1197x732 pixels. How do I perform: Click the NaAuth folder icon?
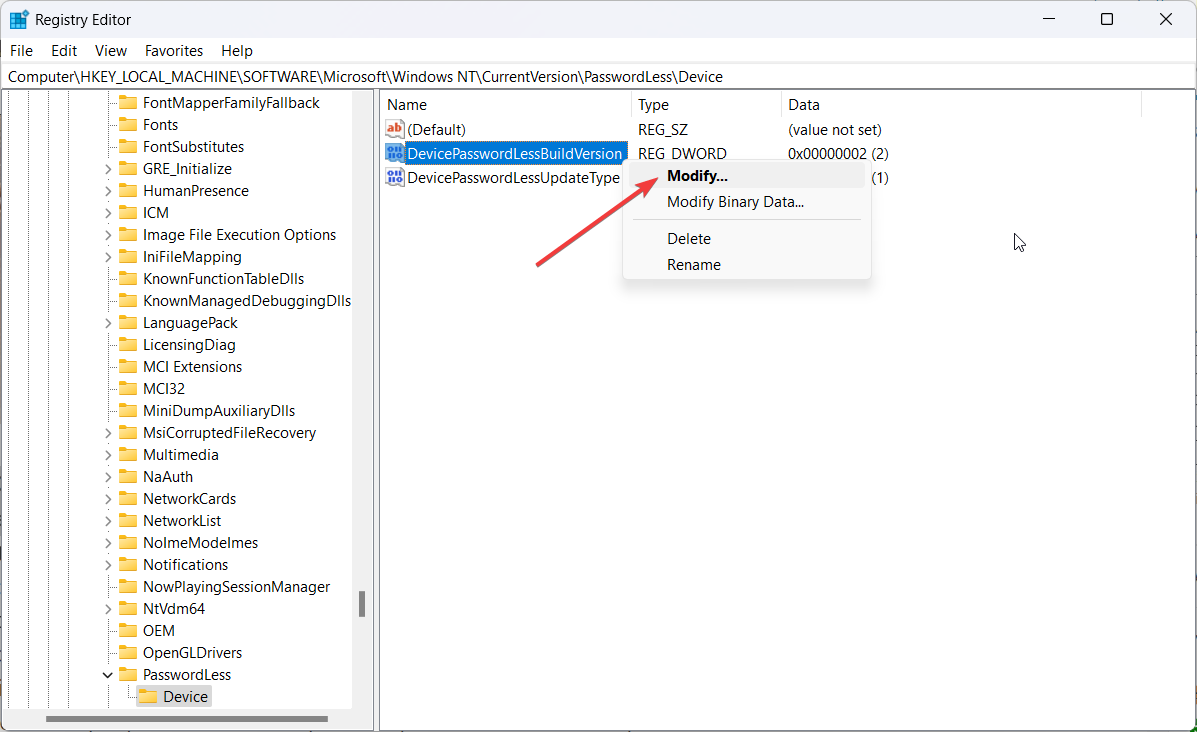(x=128, y=477)
